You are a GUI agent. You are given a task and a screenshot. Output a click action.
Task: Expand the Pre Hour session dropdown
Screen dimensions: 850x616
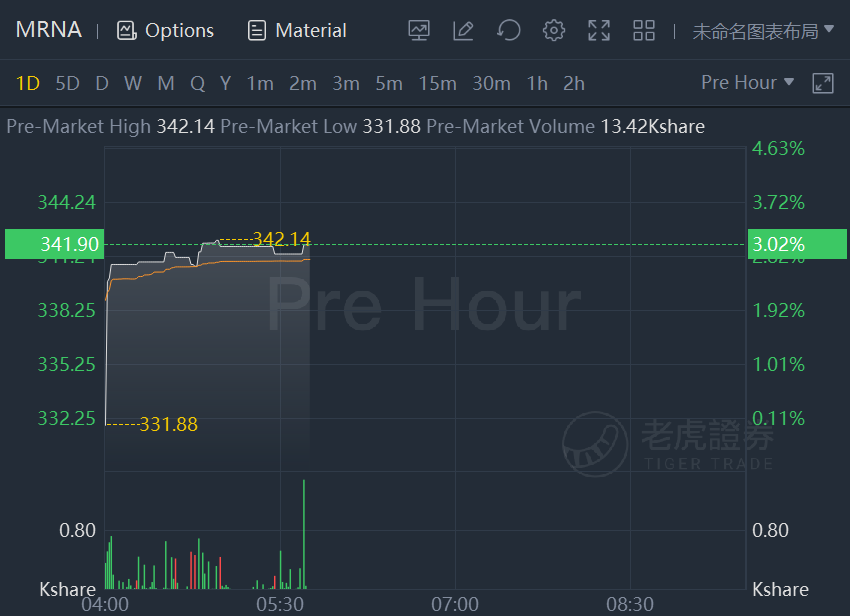click(747, 82)
